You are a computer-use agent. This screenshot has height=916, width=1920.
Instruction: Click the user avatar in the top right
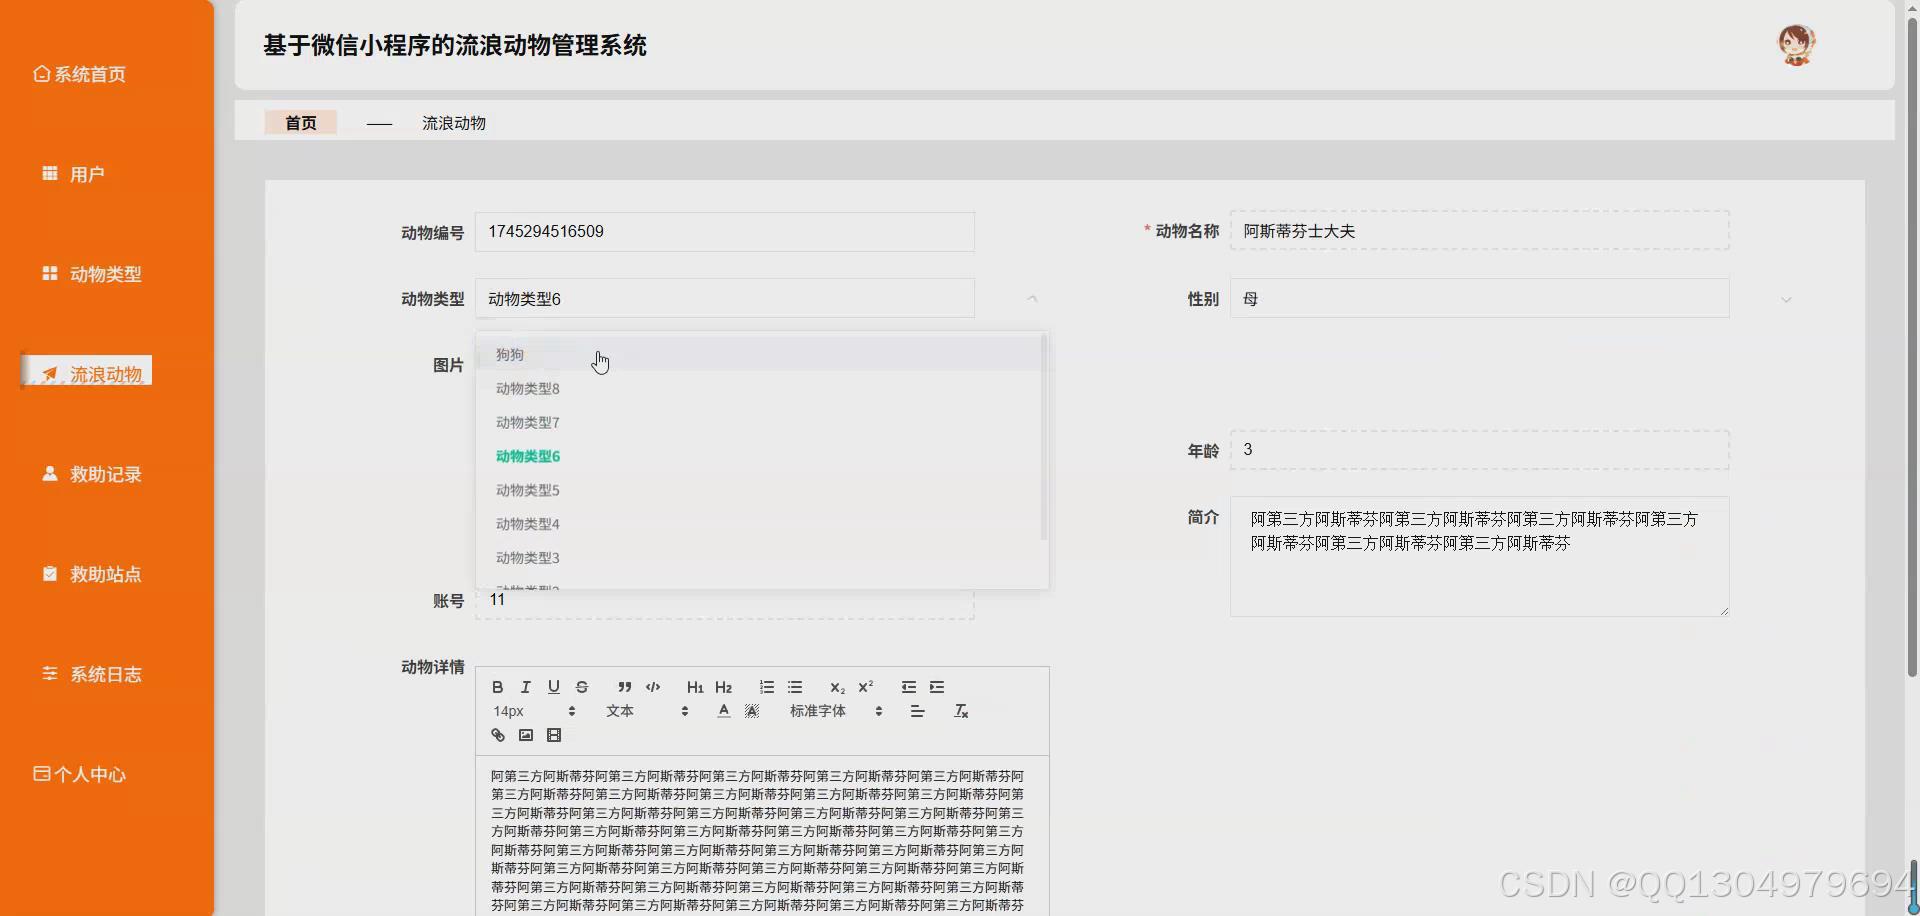click(1797, 44)
